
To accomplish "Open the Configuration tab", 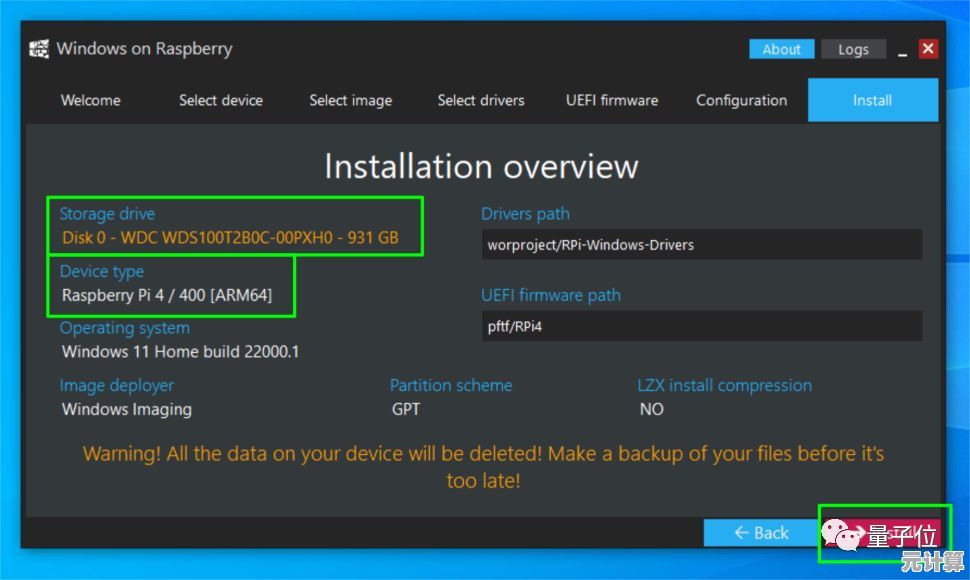I will pos(741,100).
